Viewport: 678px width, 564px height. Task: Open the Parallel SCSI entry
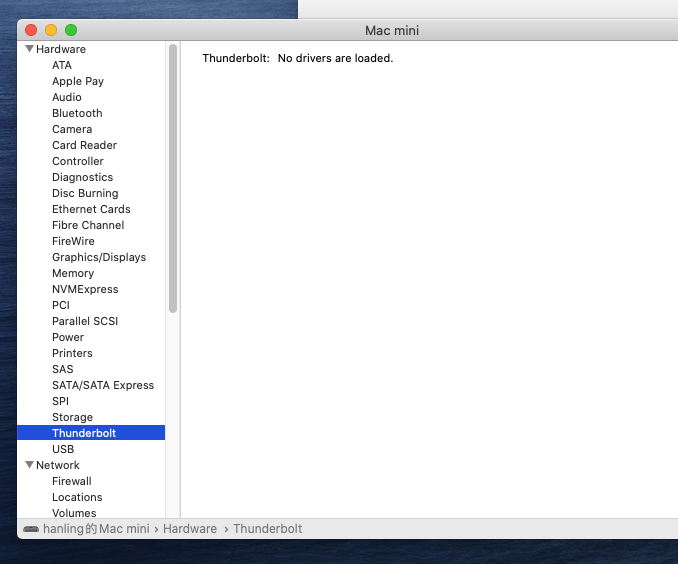point(85,321)
